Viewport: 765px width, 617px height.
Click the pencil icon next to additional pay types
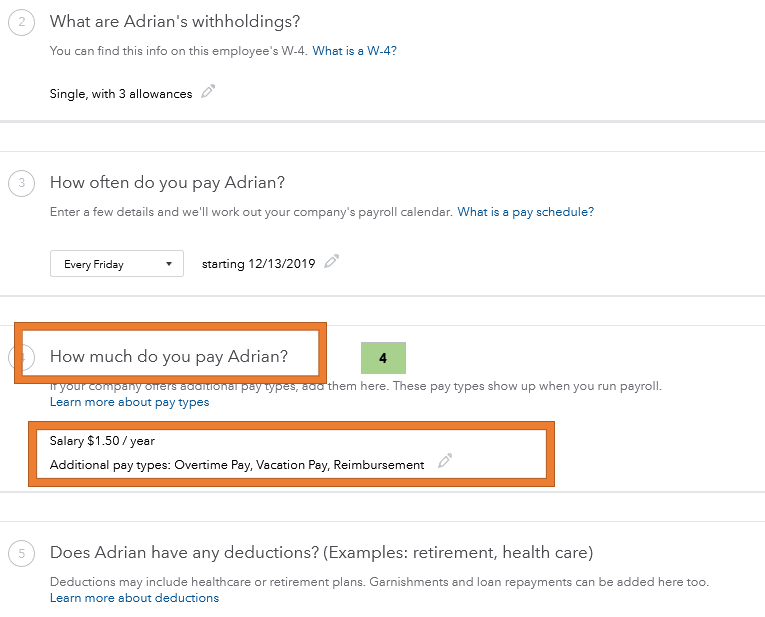(445, 461)
